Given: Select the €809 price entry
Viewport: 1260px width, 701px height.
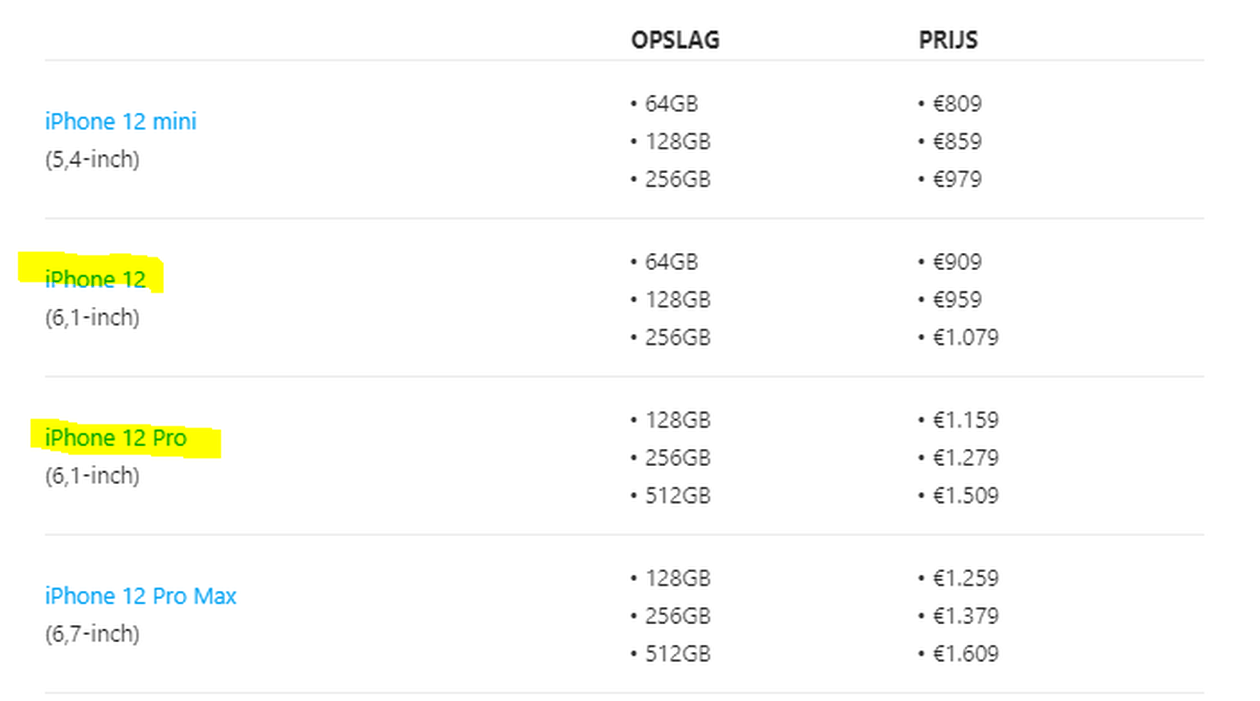Looking at the screenshot, I should pos(957,103).
